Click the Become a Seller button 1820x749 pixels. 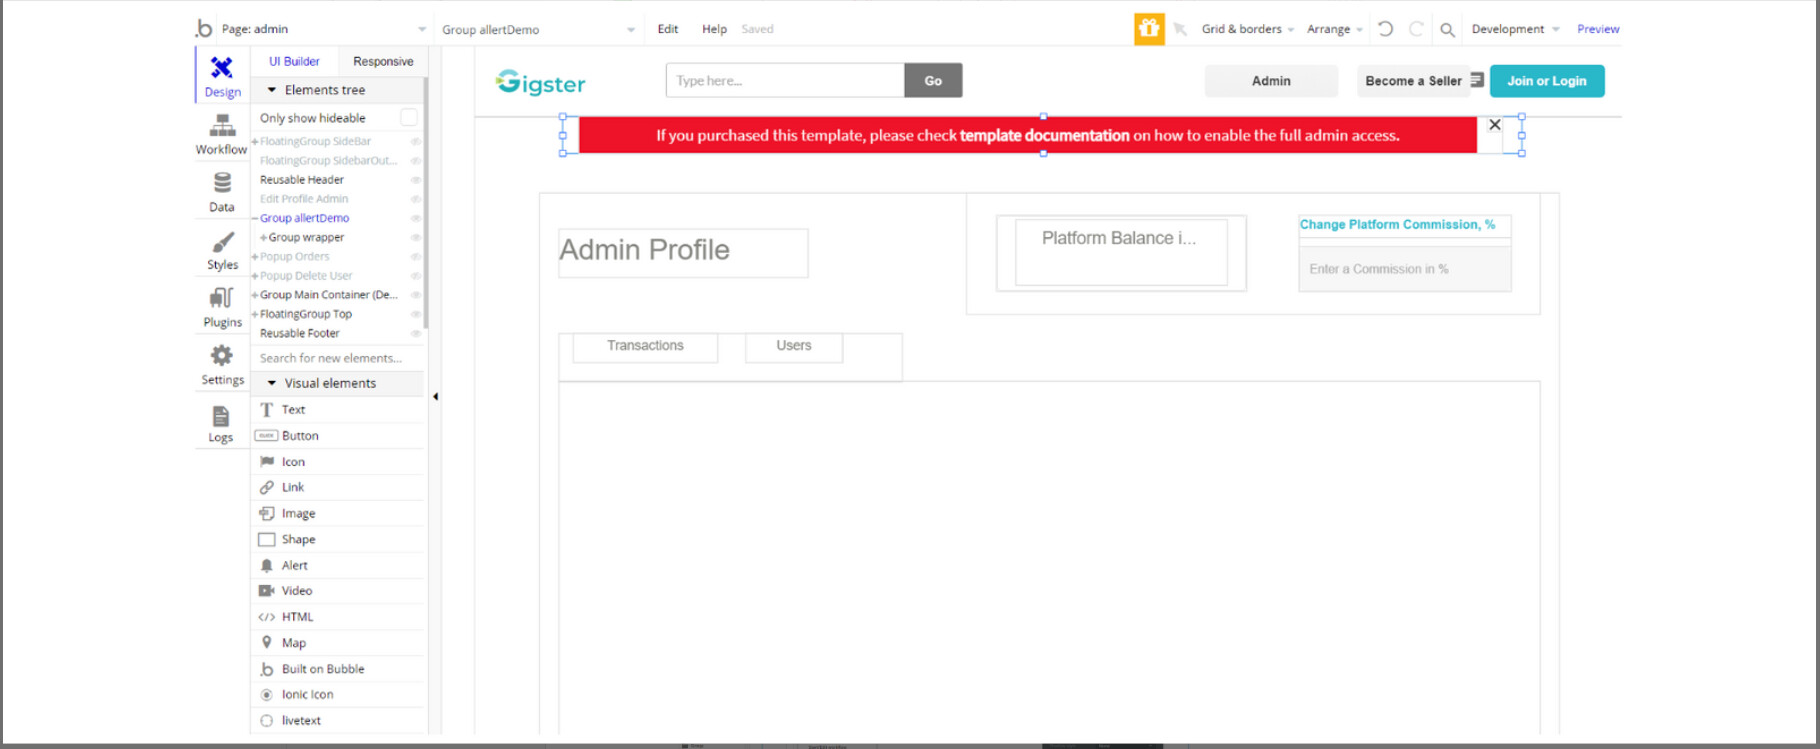pos(1413,81)
